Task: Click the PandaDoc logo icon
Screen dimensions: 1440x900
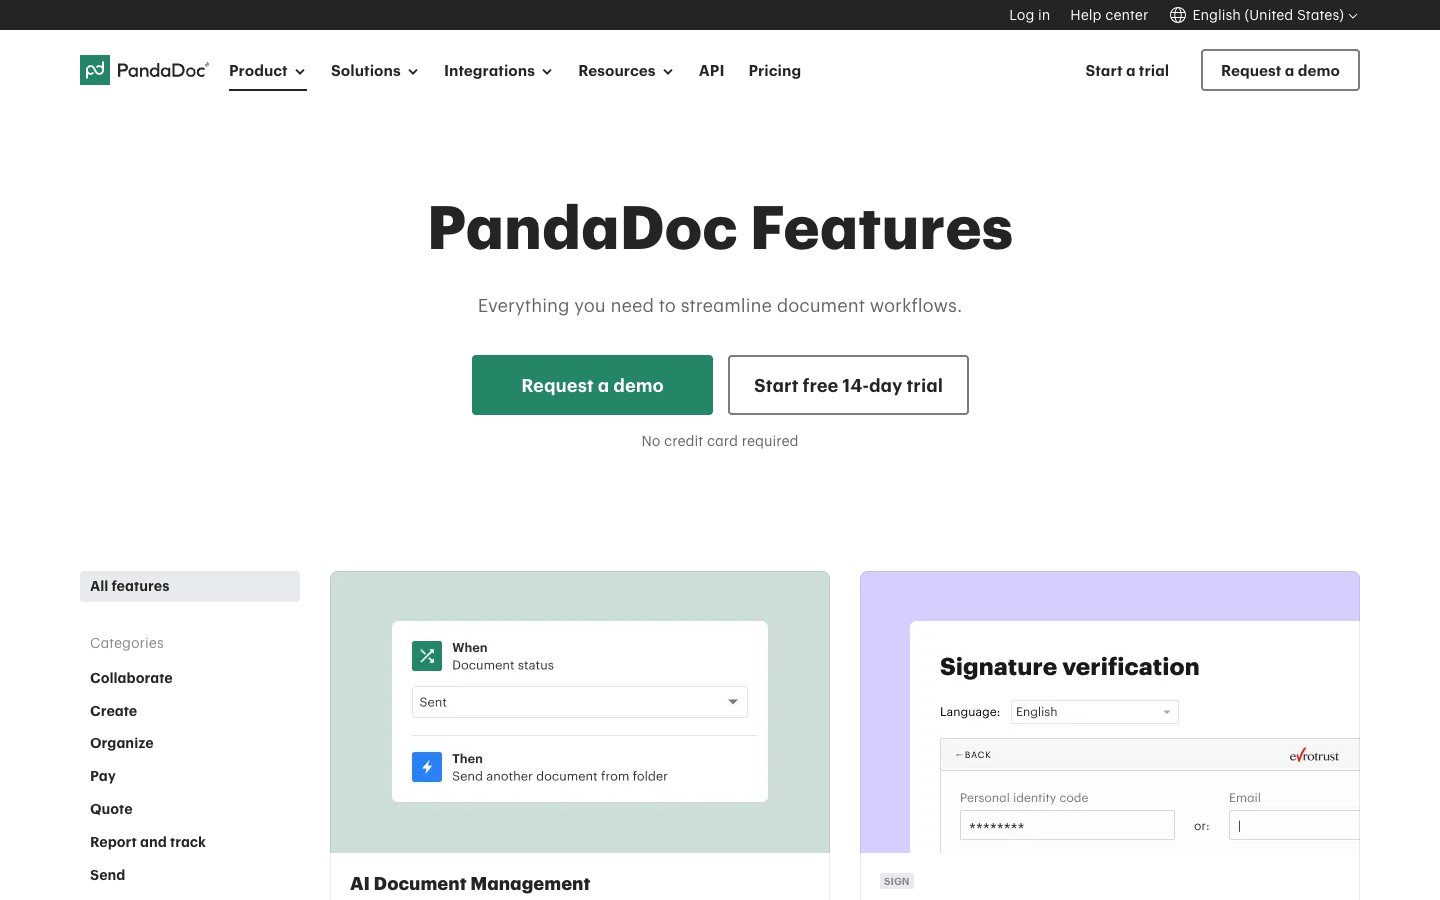Action: (x=95, y=70)
